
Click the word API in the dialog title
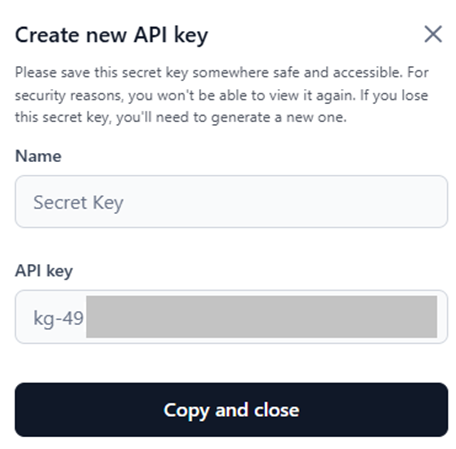(150, 34)
